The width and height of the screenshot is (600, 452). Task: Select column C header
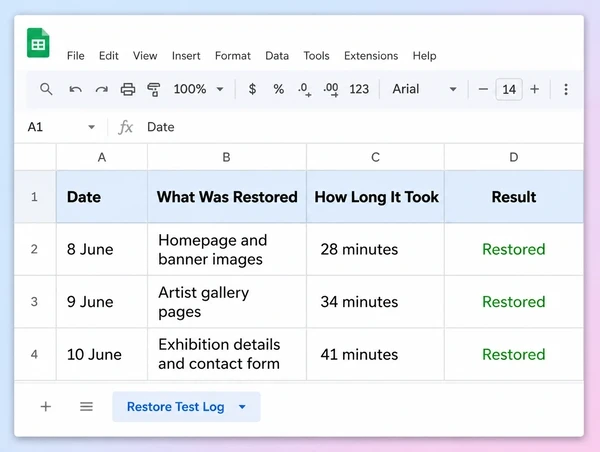point(375,157)
